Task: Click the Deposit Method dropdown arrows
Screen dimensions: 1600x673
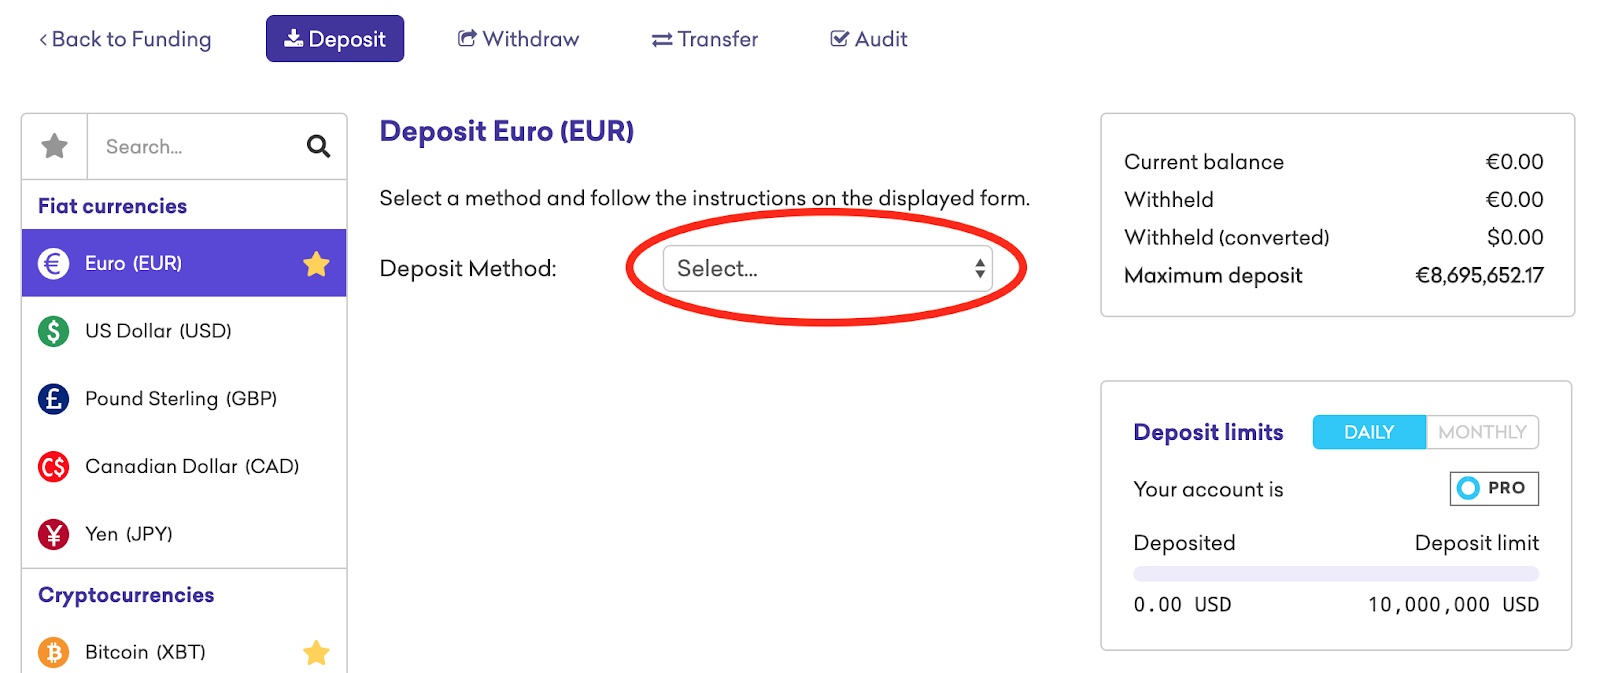Action: click(980, 268)
